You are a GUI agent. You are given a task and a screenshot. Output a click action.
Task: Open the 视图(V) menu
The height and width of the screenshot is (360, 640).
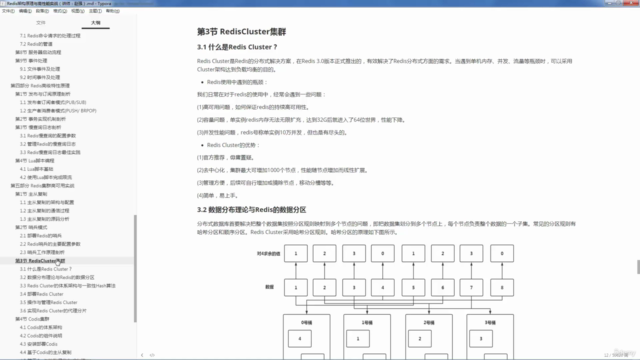point(78,11)
